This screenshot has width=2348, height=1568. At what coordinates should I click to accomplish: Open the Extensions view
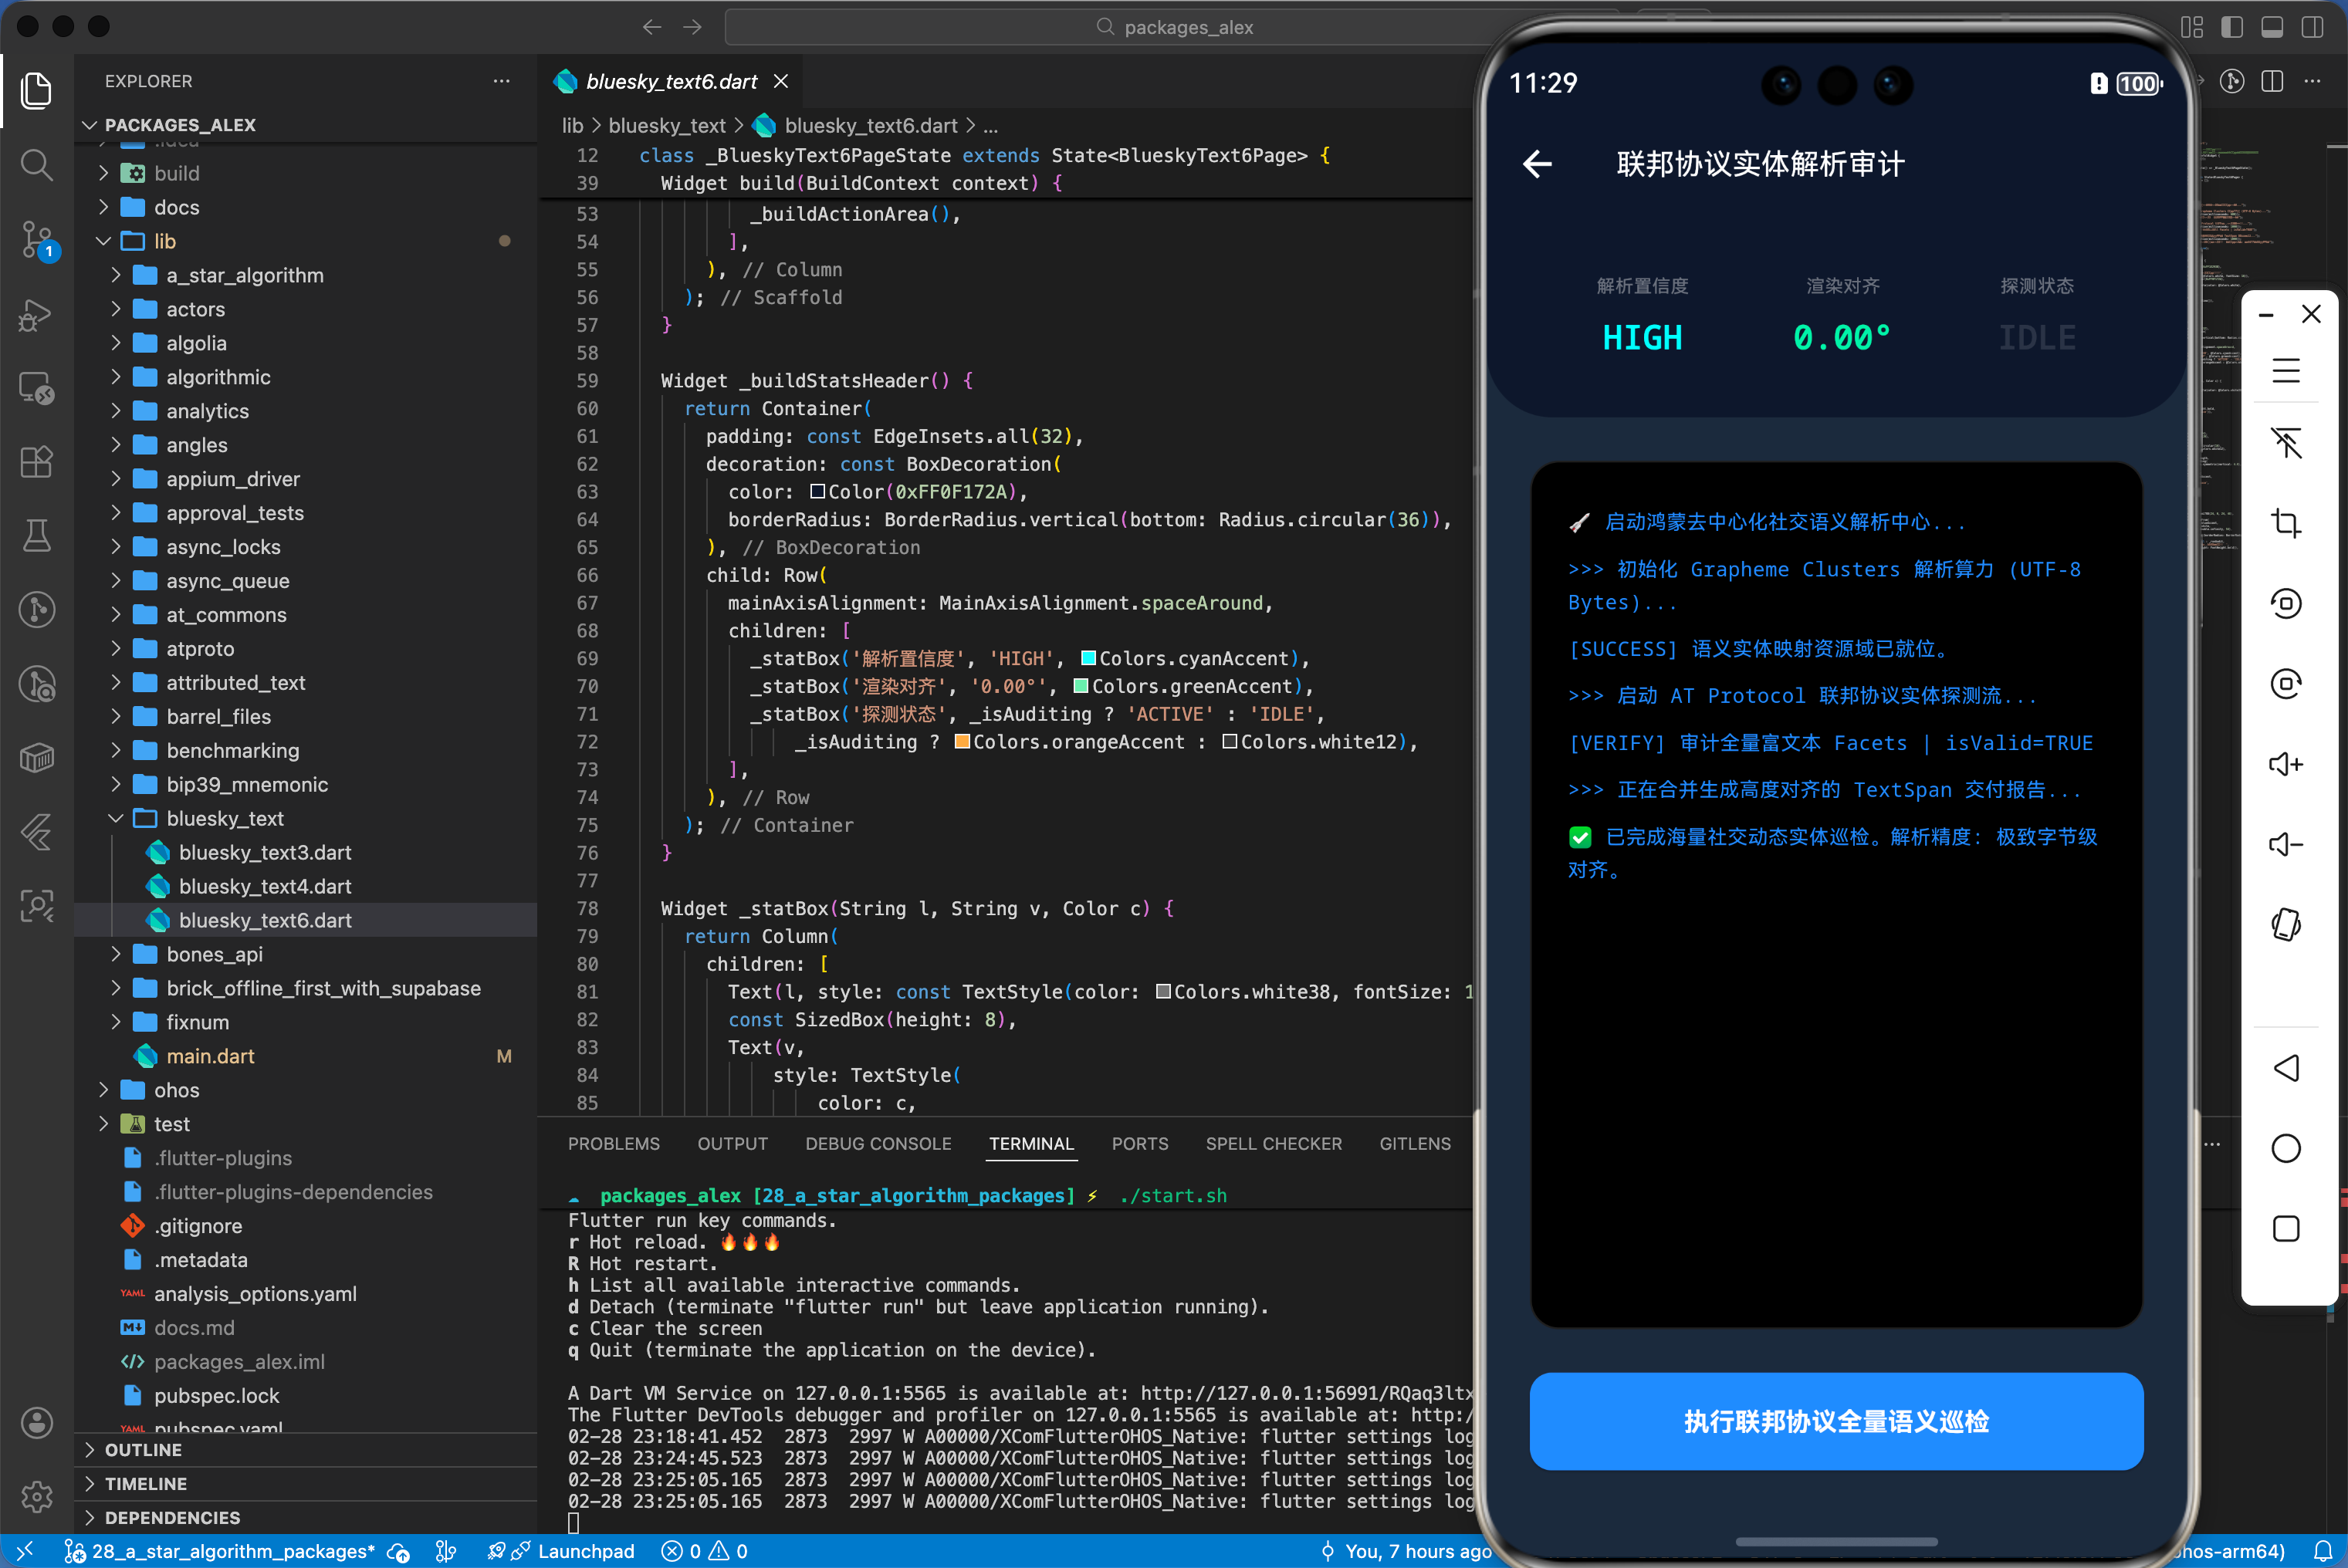tap(37, 462)
